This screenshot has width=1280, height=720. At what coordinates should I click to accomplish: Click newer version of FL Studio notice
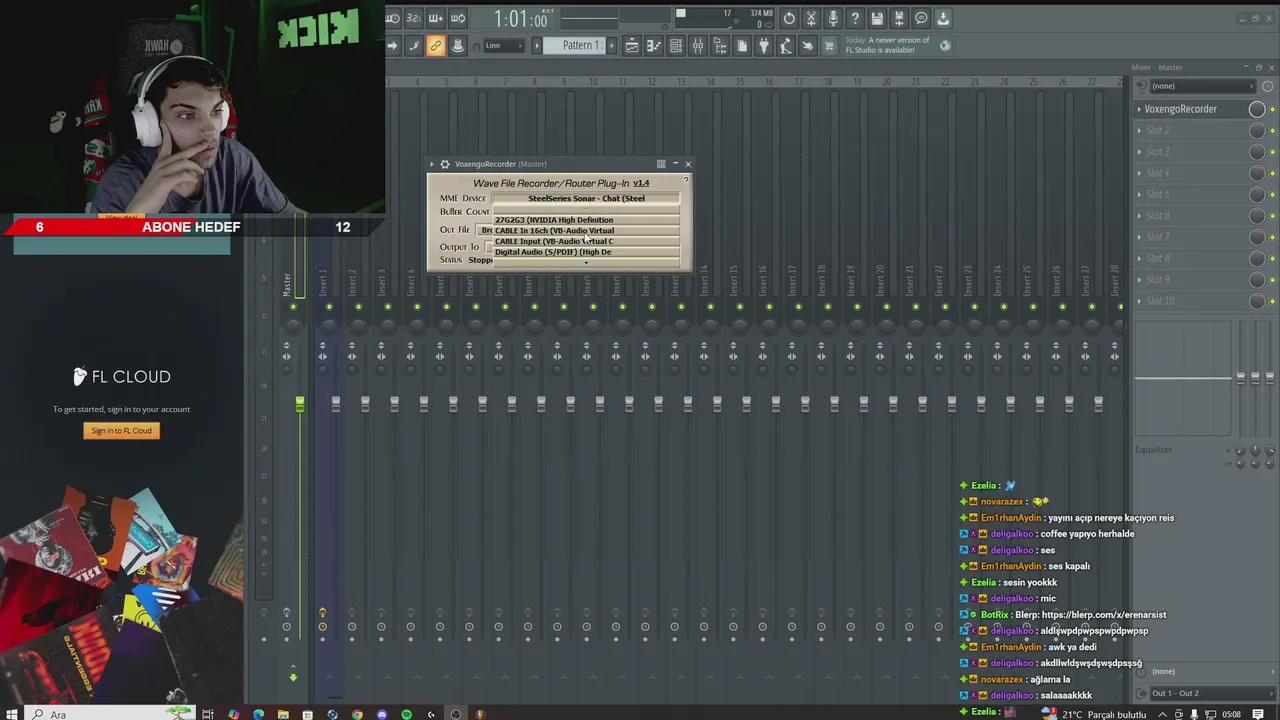point(887,45)
